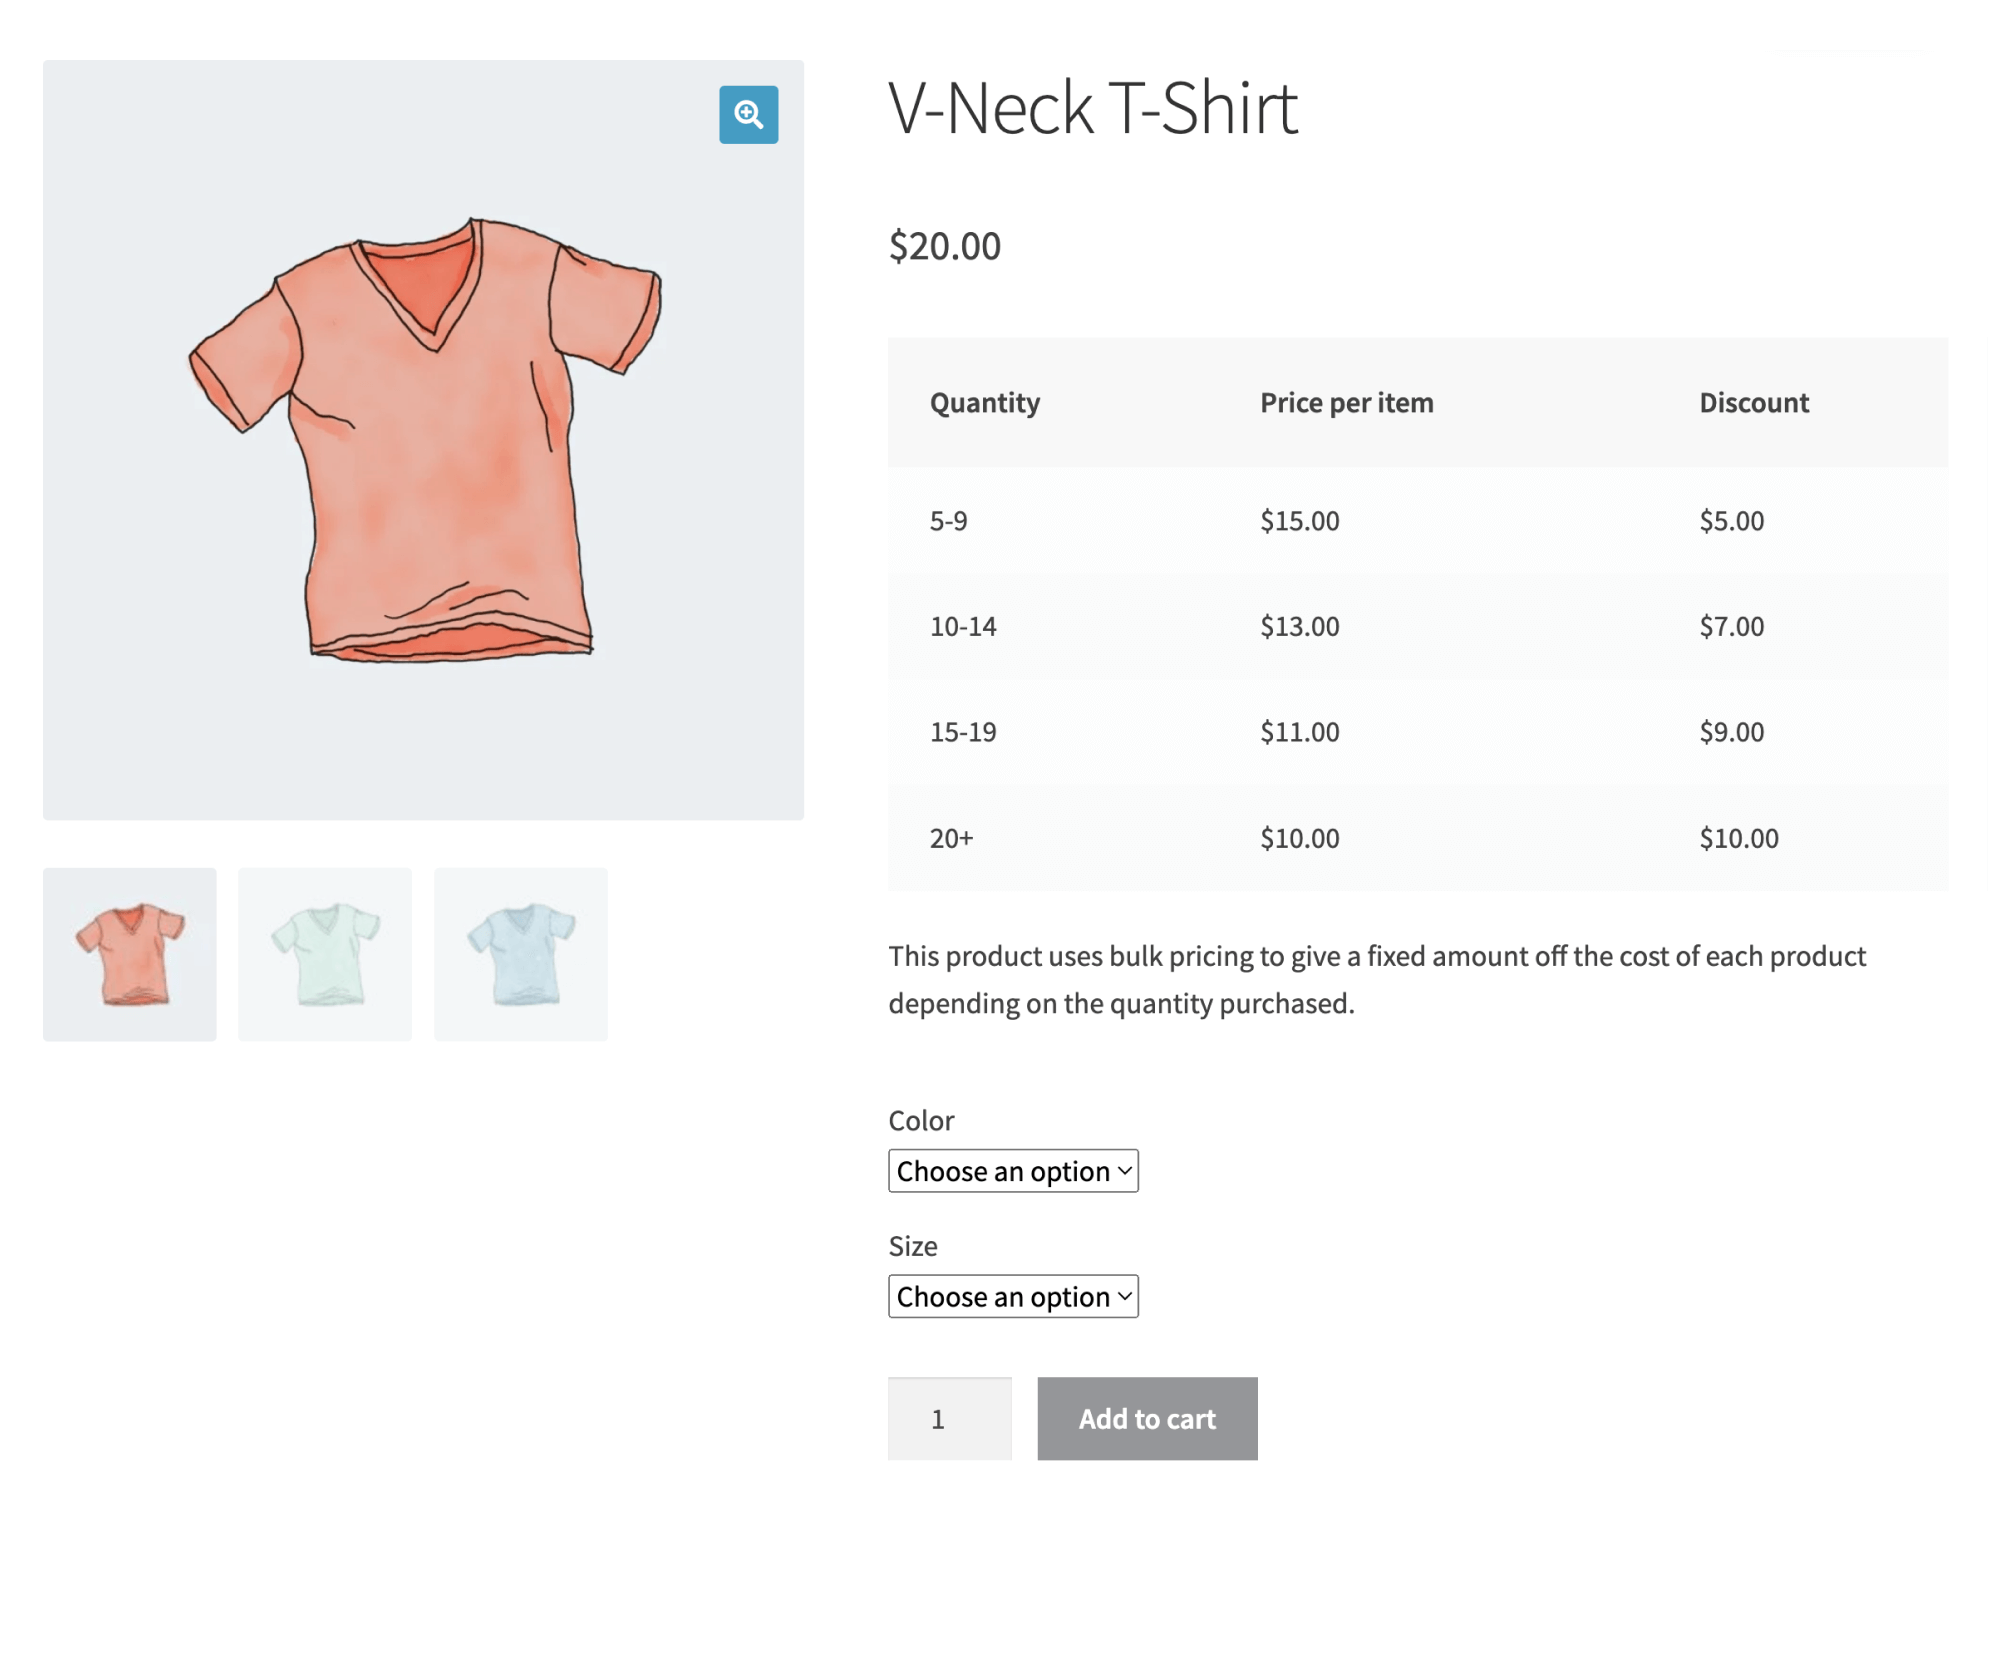2000x1660 pixels.
Task: Click the quantity input field
Action: point(948,1418)
